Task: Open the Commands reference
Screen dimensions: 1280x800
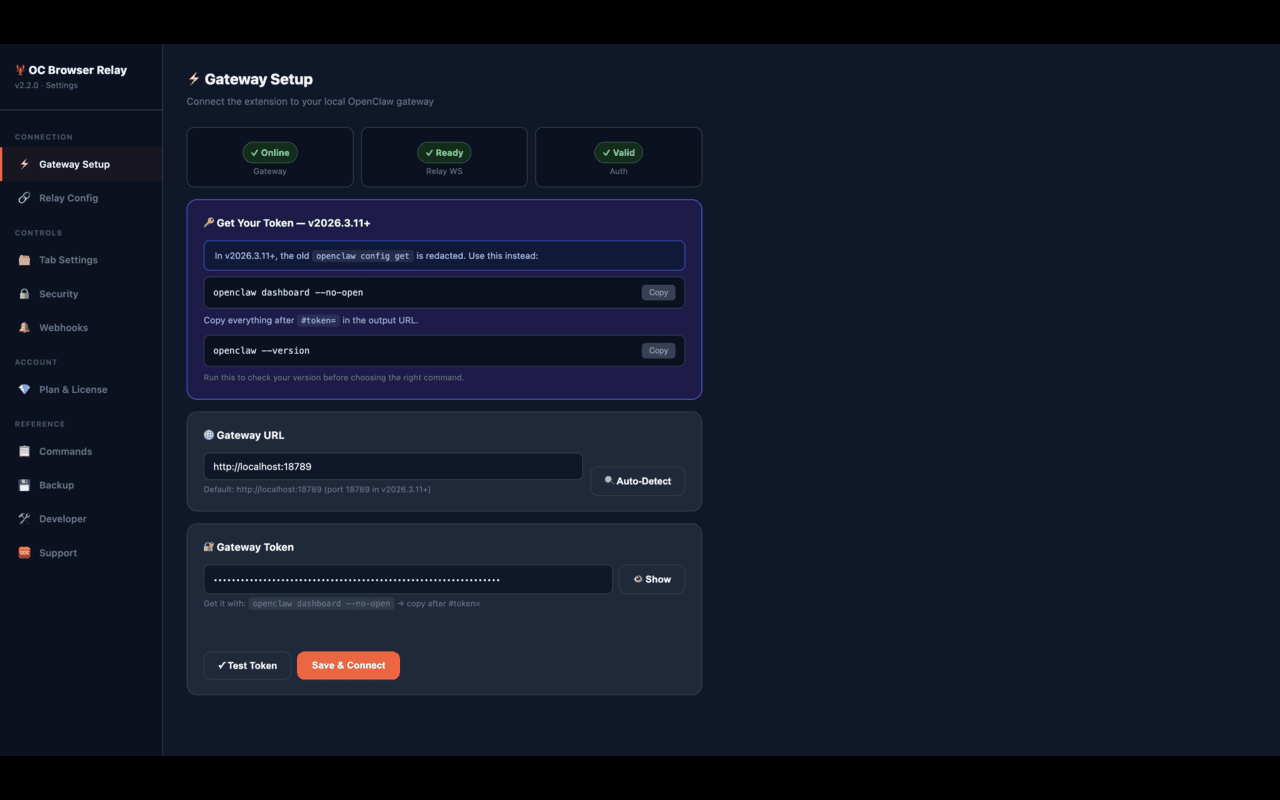Action: pos(81,452)
